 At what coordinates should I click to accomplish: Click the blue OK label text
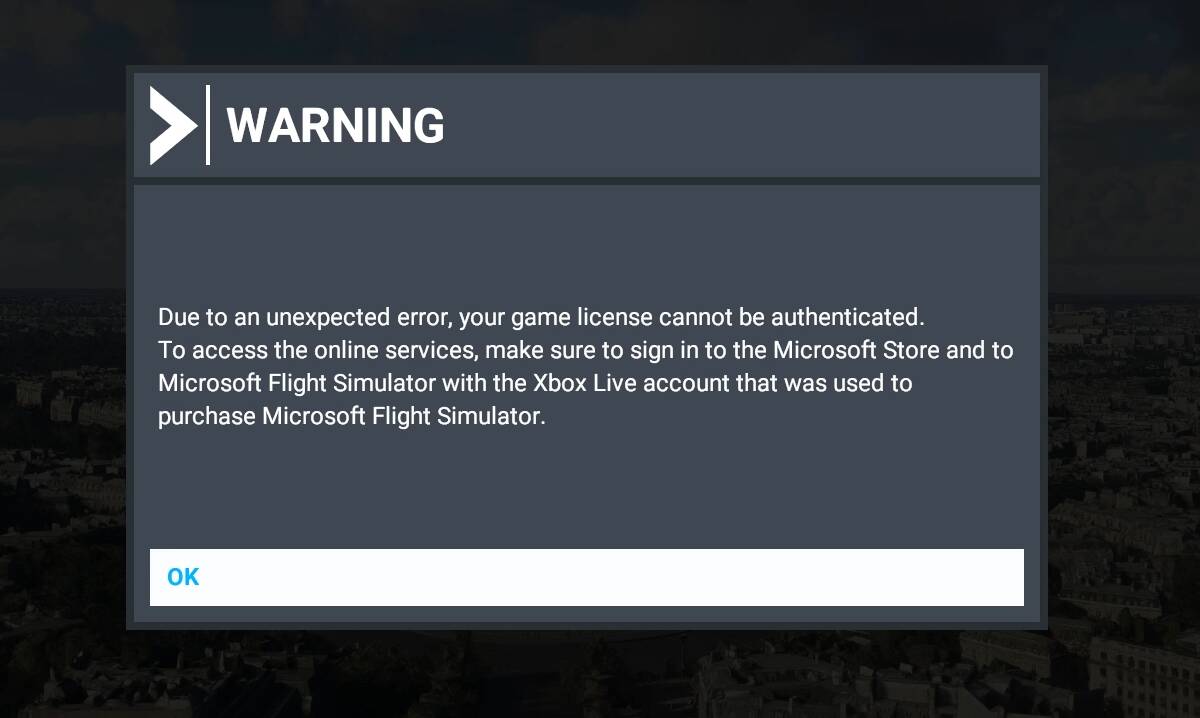coord(183,577)
